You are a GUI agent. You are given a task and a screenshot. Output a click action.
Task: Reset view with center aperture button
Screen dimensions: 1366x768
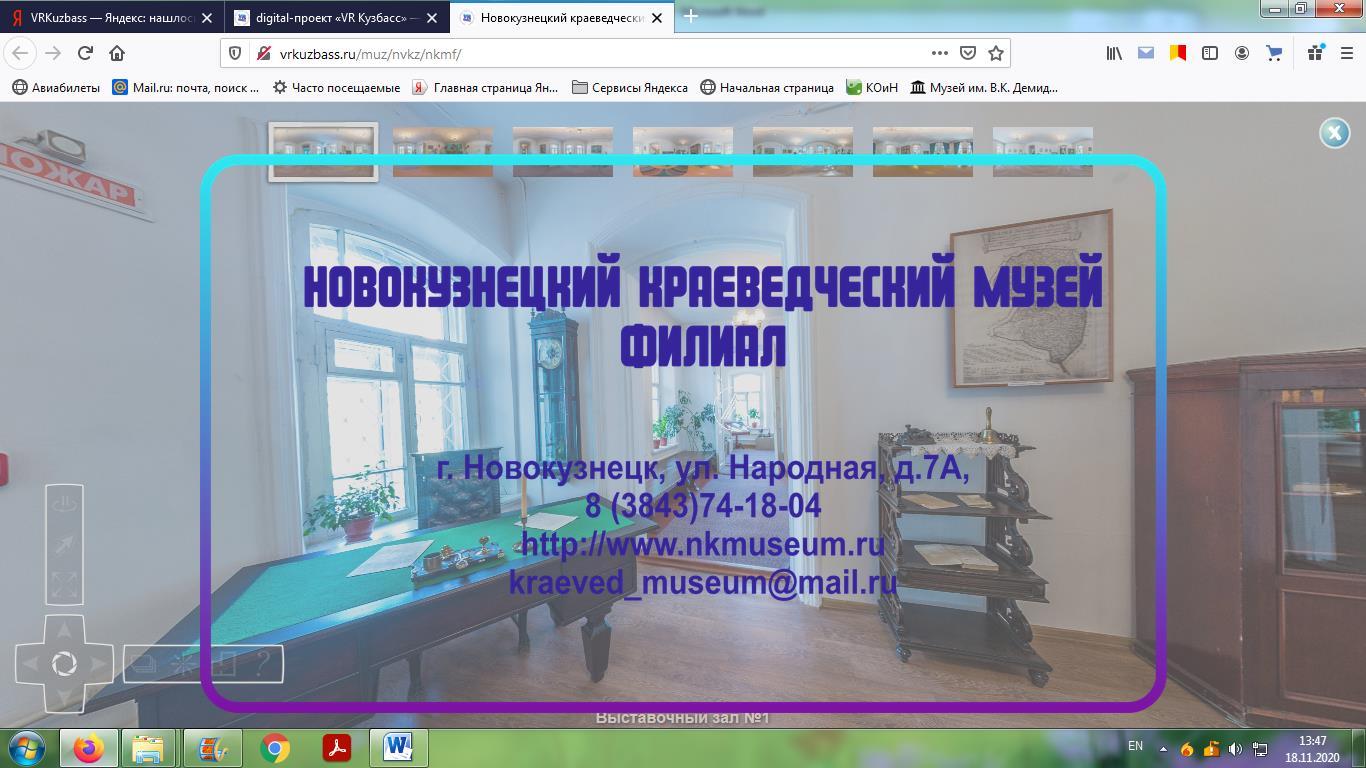click(64, 663)
